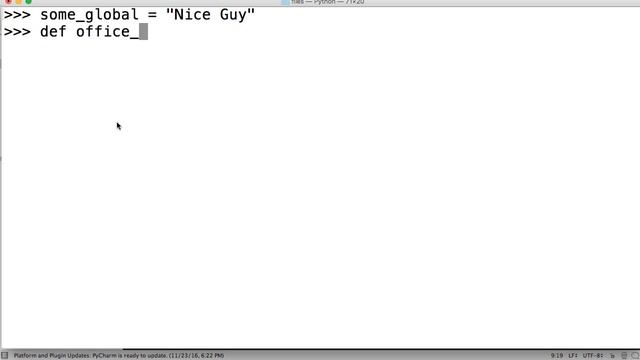Viewport: 640px width, 360px height.
Task: Click the 9:19 caret position indicator
Action: click(556, 356)
